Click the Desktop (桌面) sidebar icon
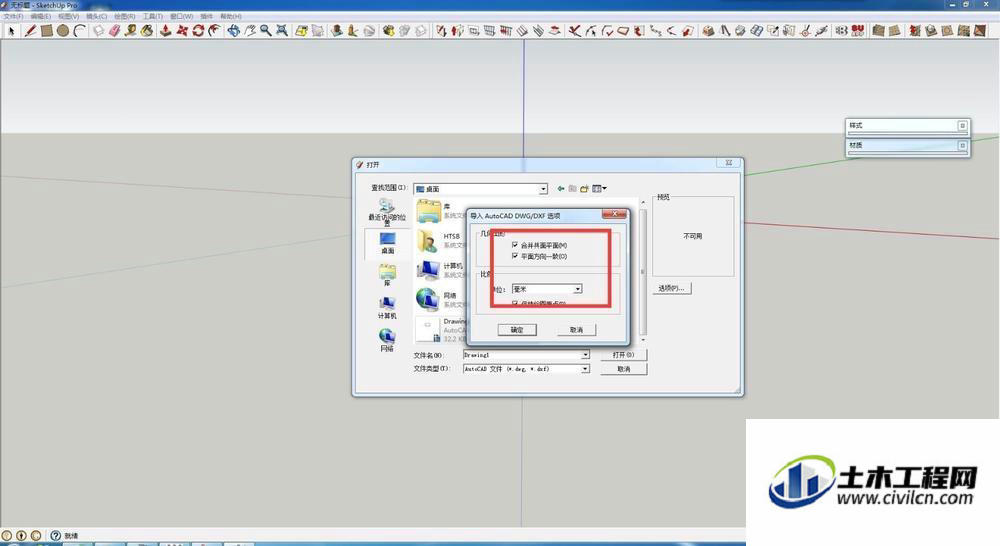Screen dimensions: 1000x546 pyautogui.click(x=387, y=243)
